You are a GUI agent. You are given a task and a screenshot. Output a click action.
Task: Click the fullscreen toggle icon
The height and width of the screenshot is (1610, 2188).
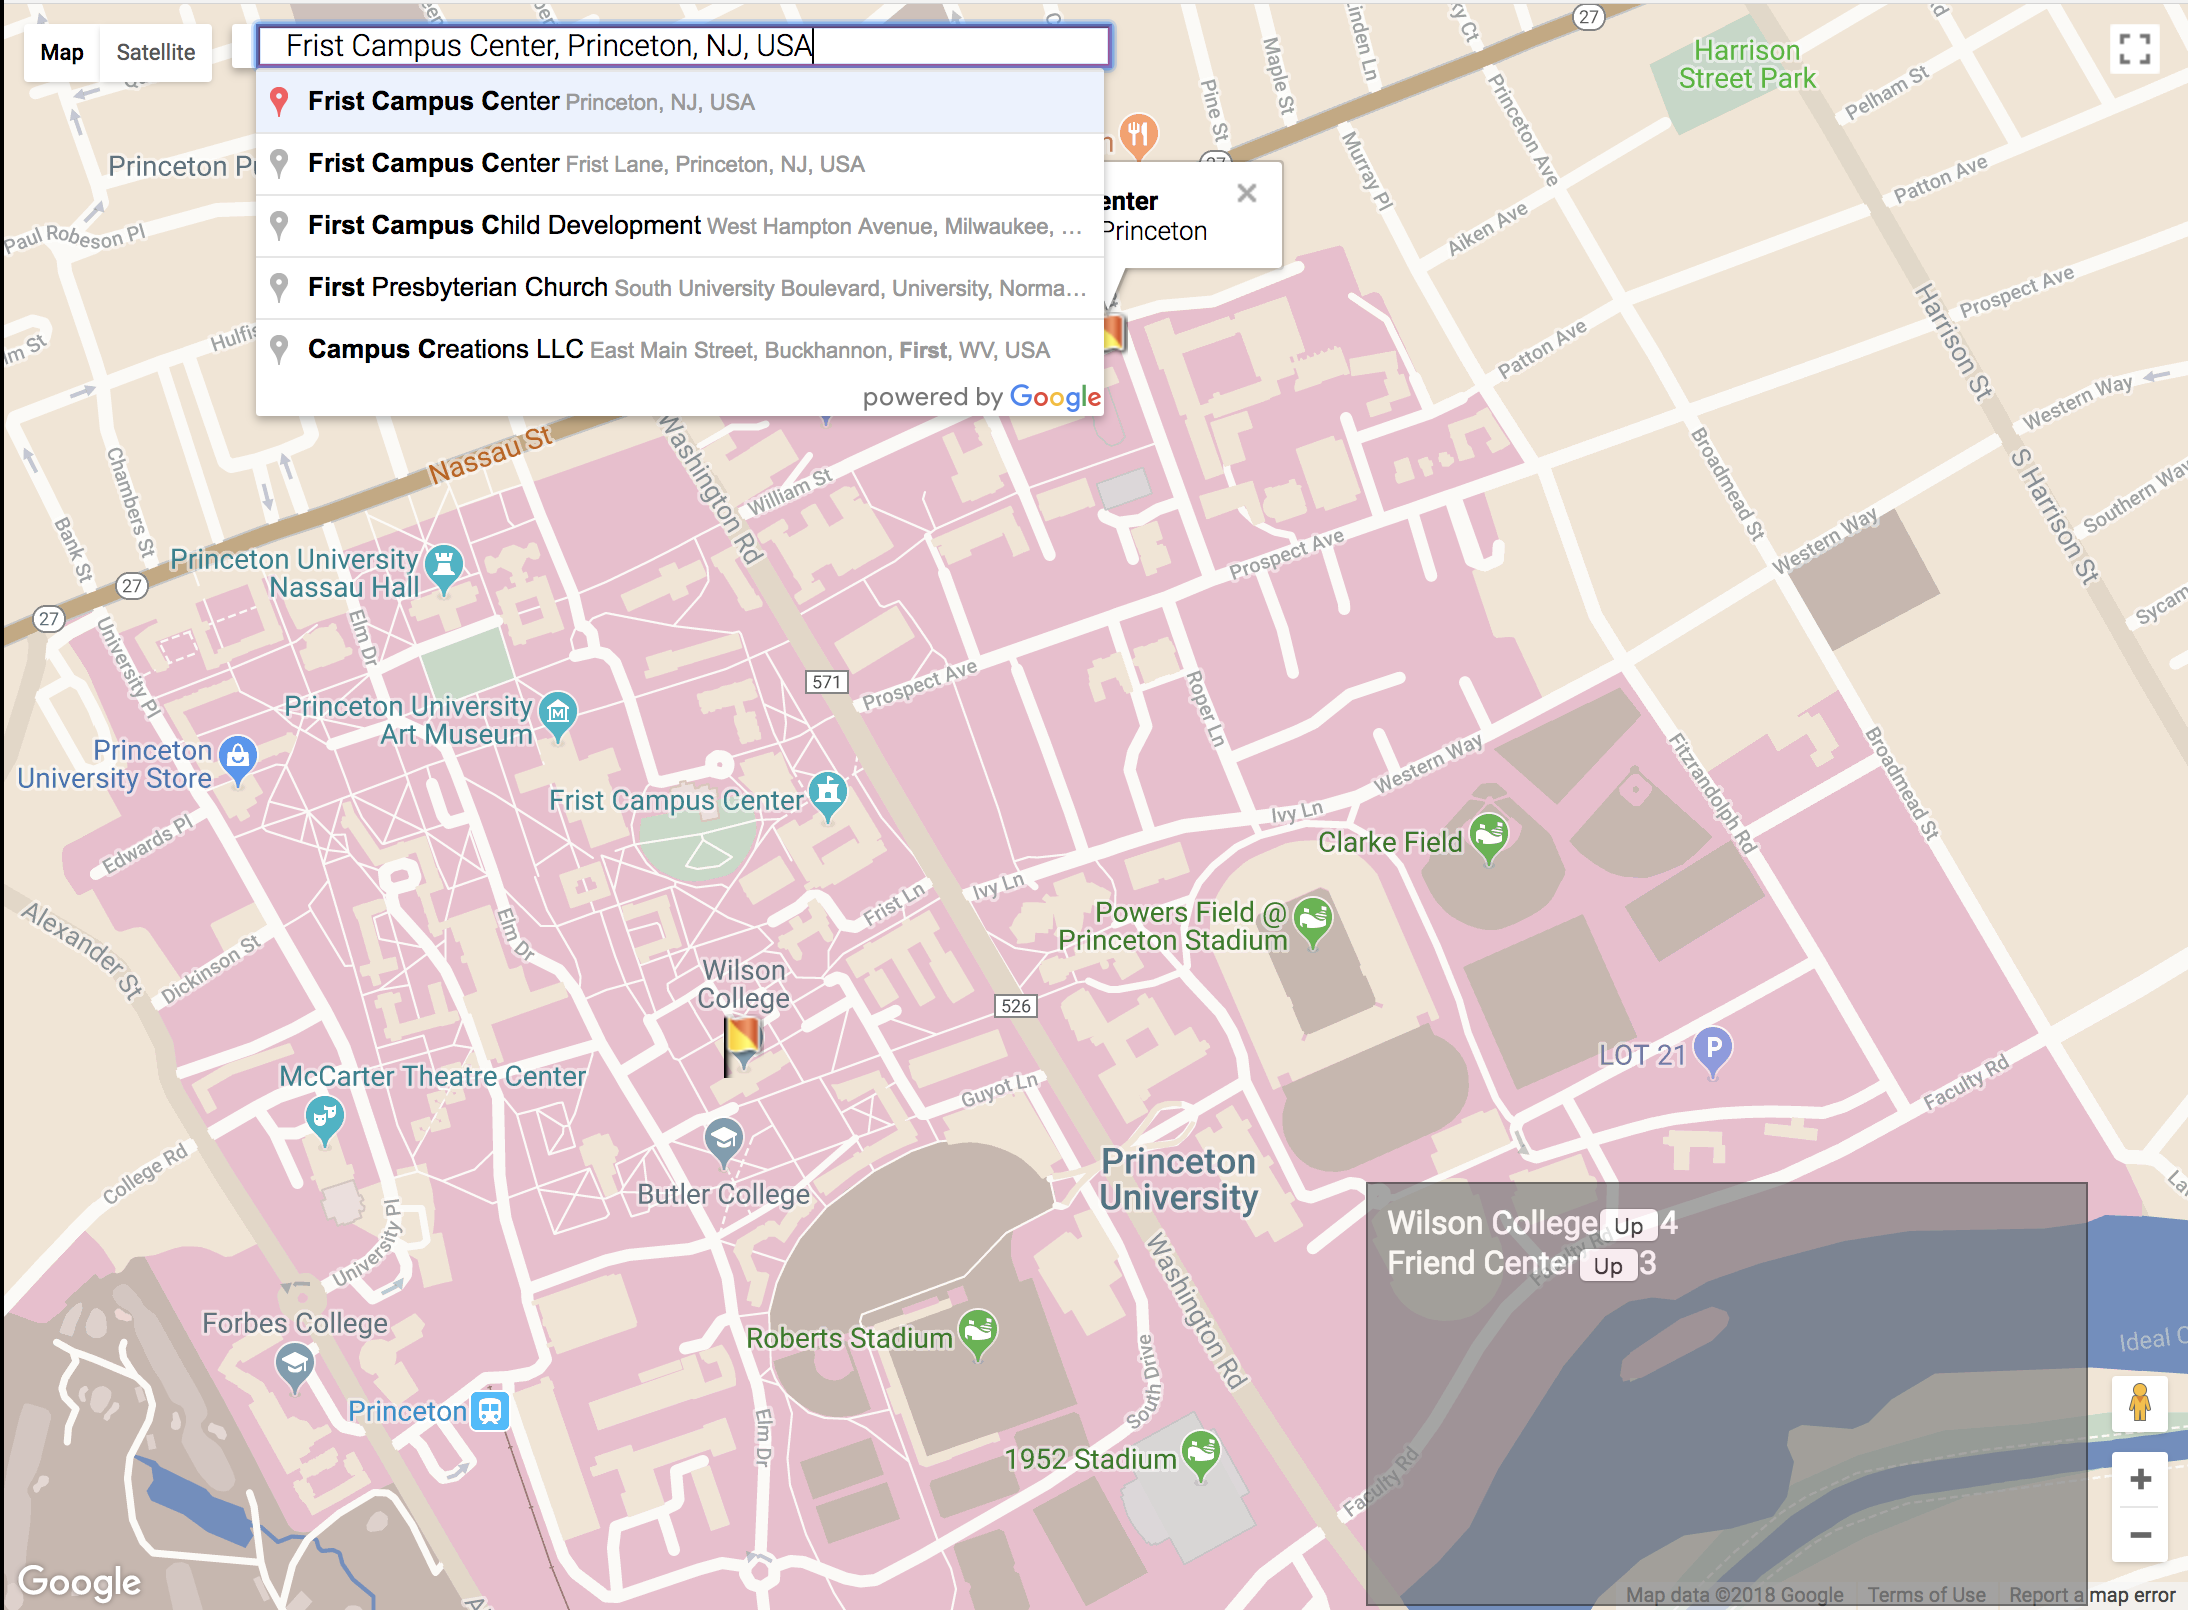click(2134, 49)
